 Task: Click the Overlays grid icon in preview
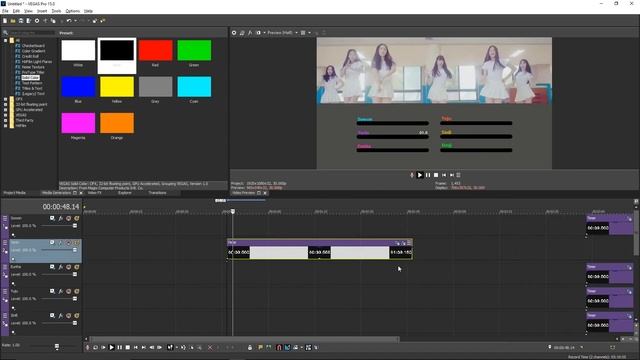click(x=303, y=33)
